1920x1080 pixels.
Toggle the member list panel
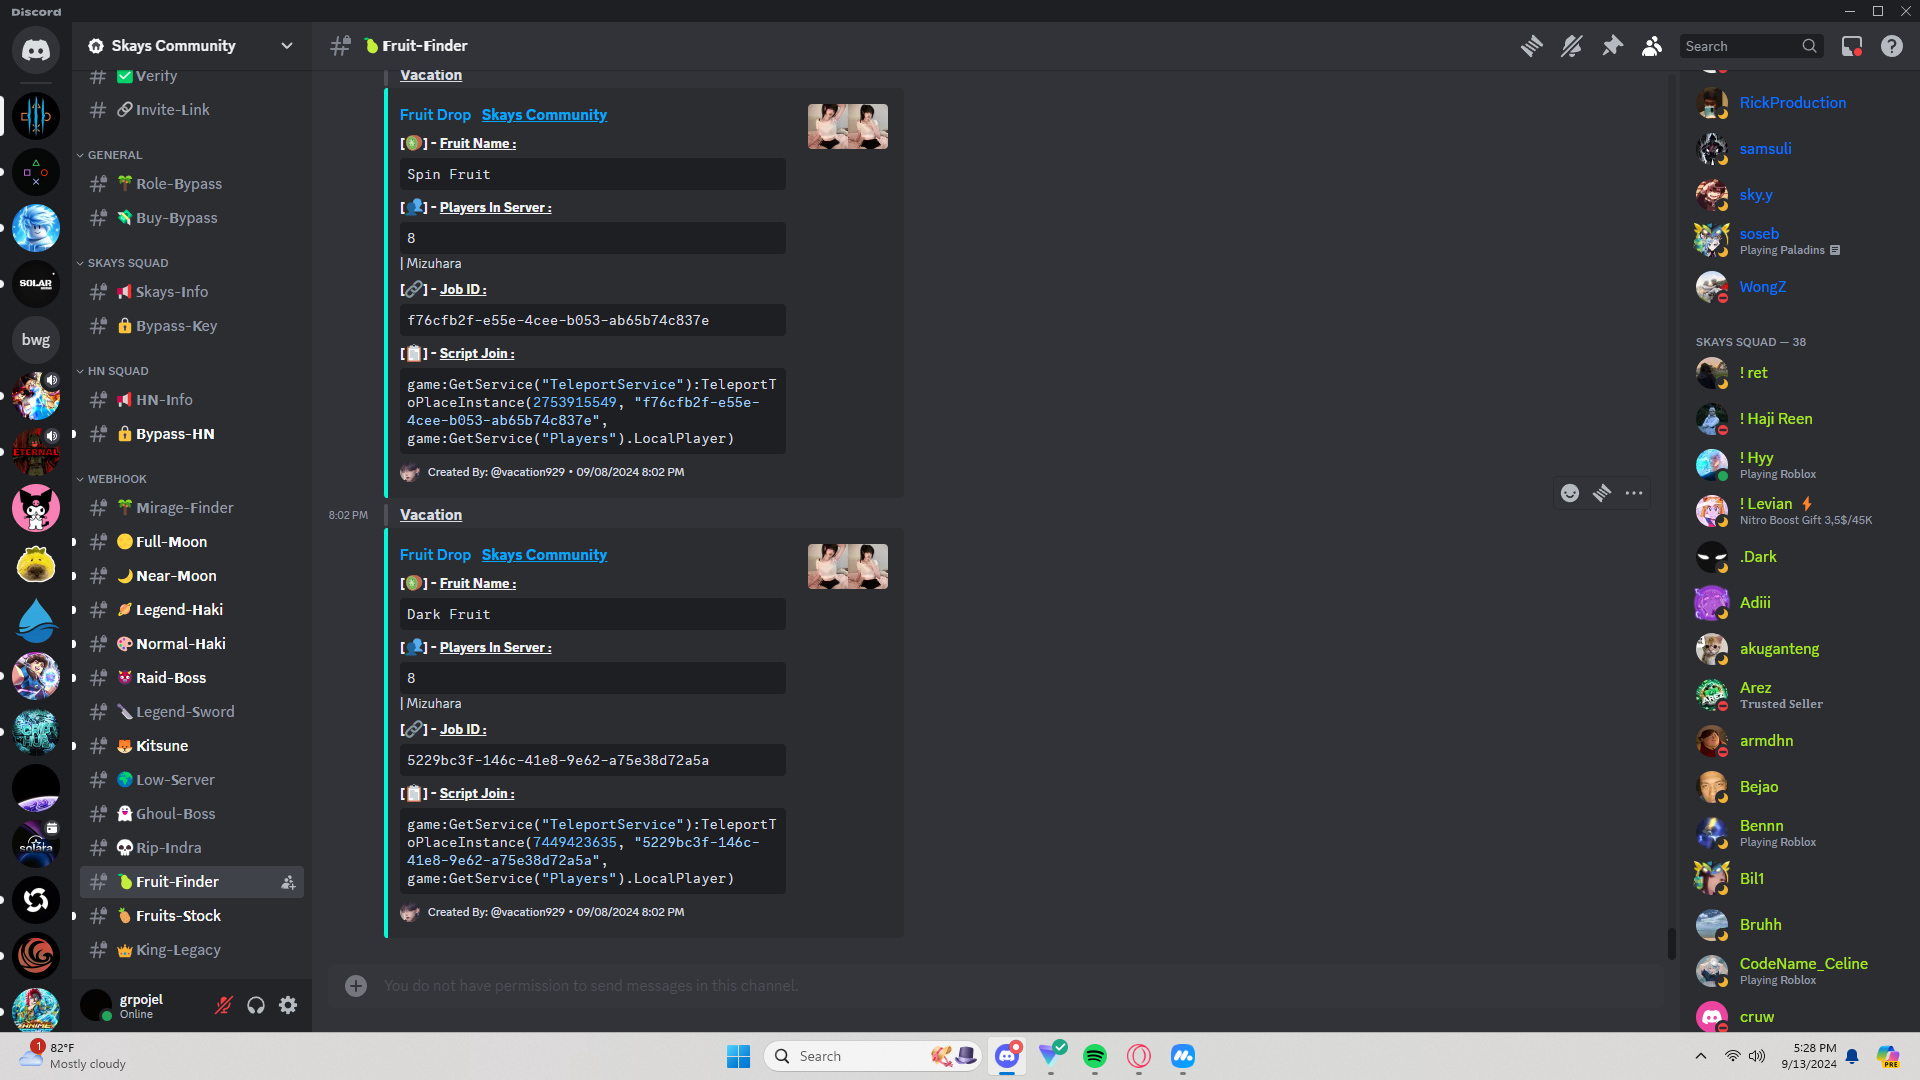point(1652,46)
